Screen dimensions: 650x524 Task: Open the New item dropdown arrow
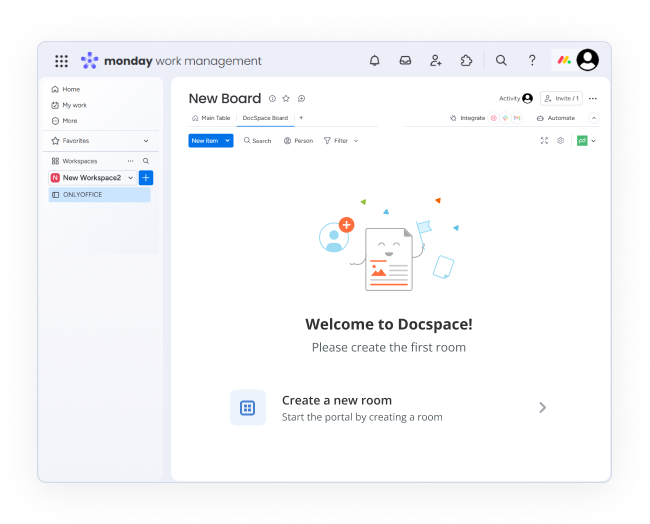point(228,141)
